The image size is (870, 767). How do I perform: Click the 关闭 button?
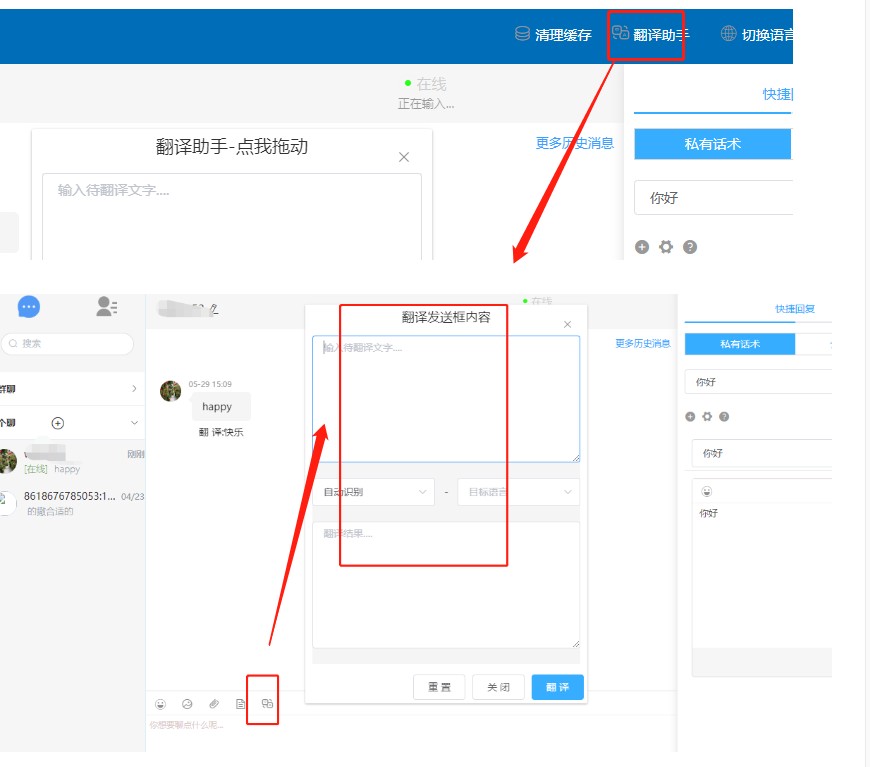[x=498, y=687]
